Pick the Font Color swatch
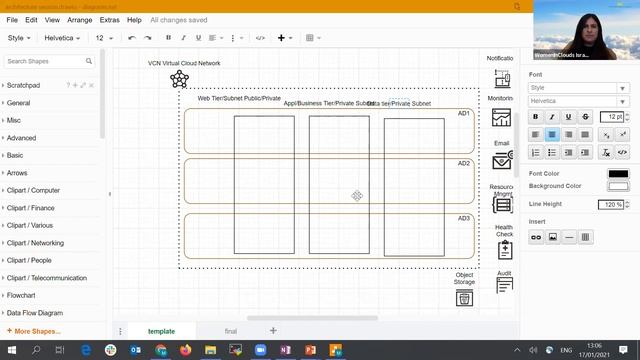 point(618,173)
